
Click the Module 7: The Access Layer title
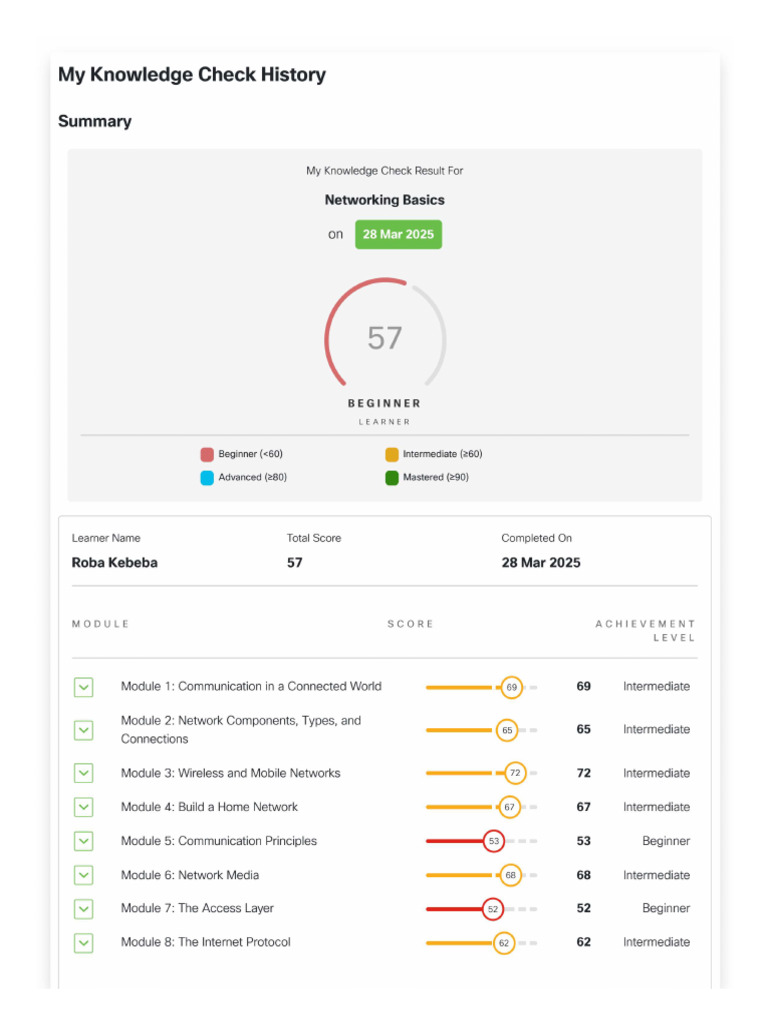(x=197, y=908)
